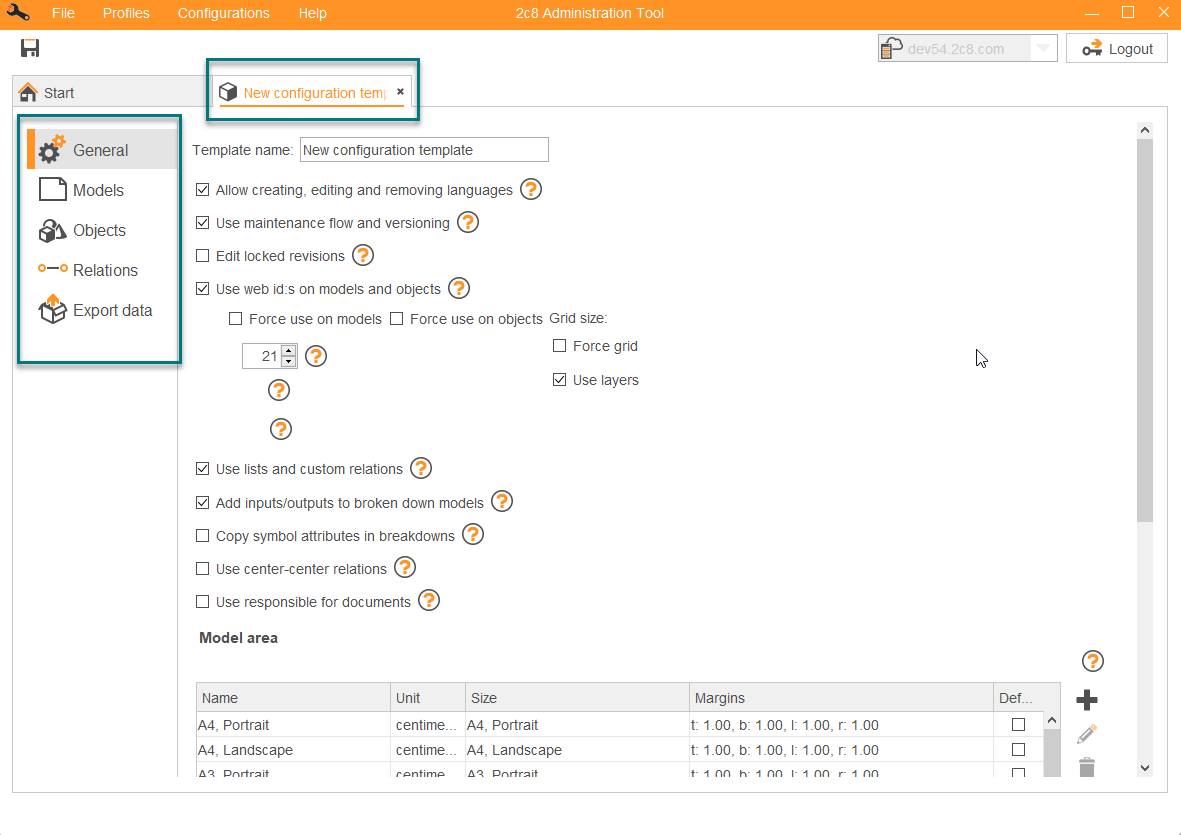The height and width of the screenshot is (835, 1181).
Task: Select Models in the sidebar
Action: [x=102, y=190]
